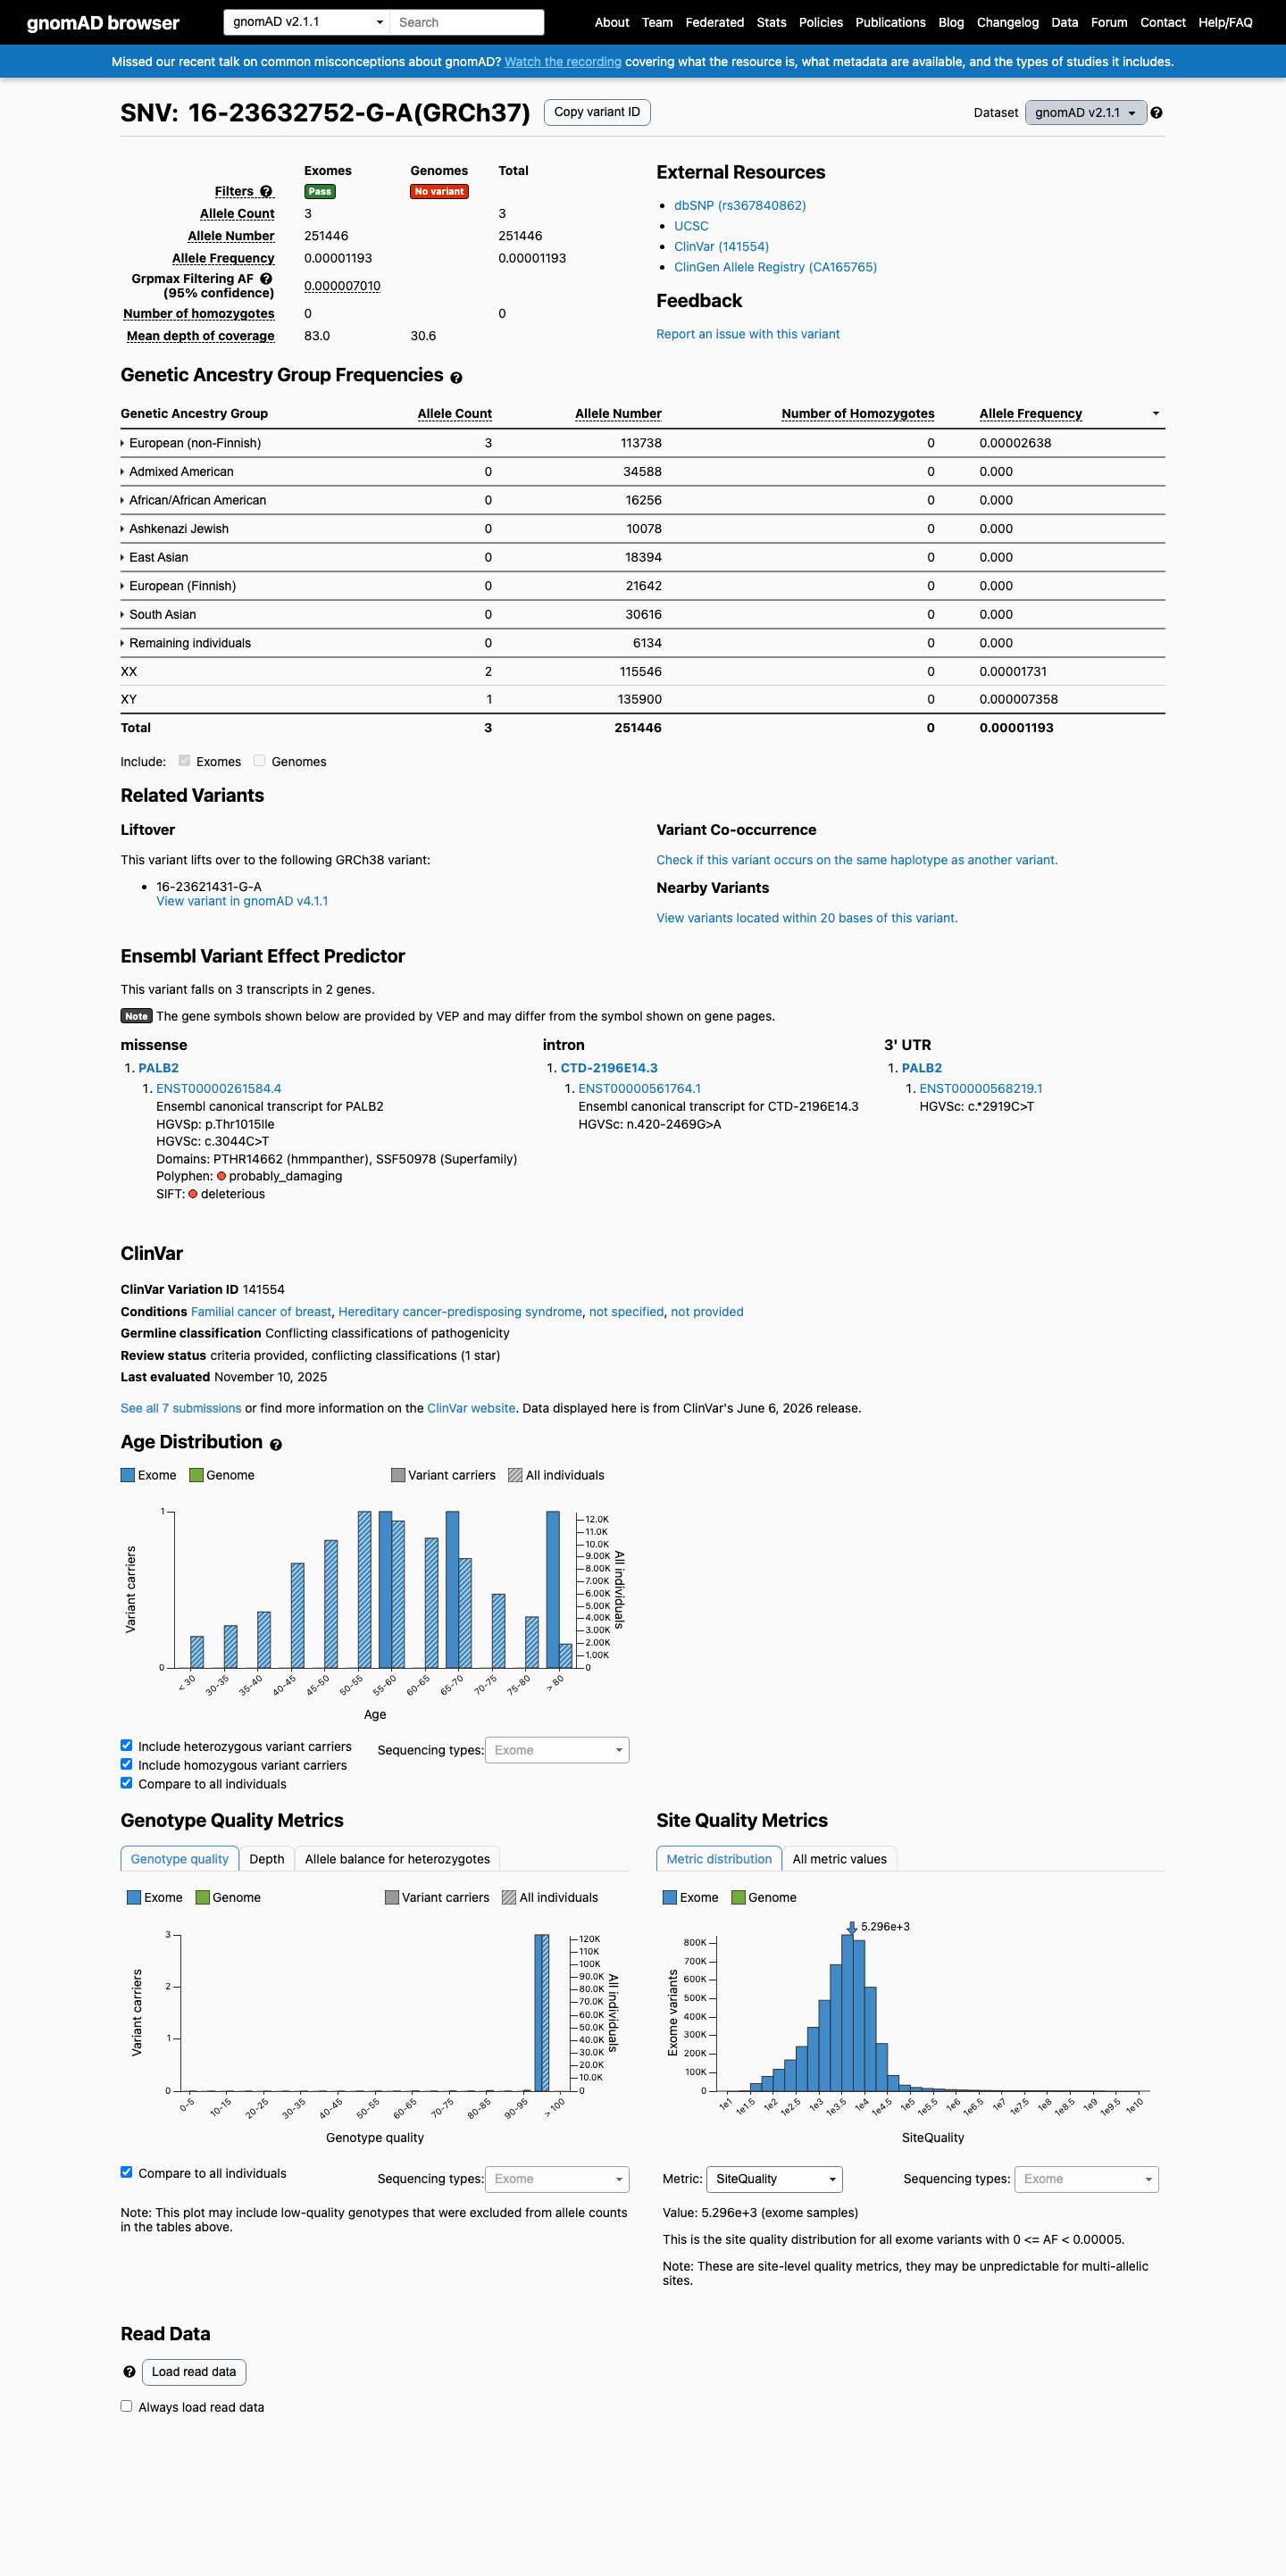
Task: Open transcript ENST00000261584.4 link
Action: coord(218,1089)
